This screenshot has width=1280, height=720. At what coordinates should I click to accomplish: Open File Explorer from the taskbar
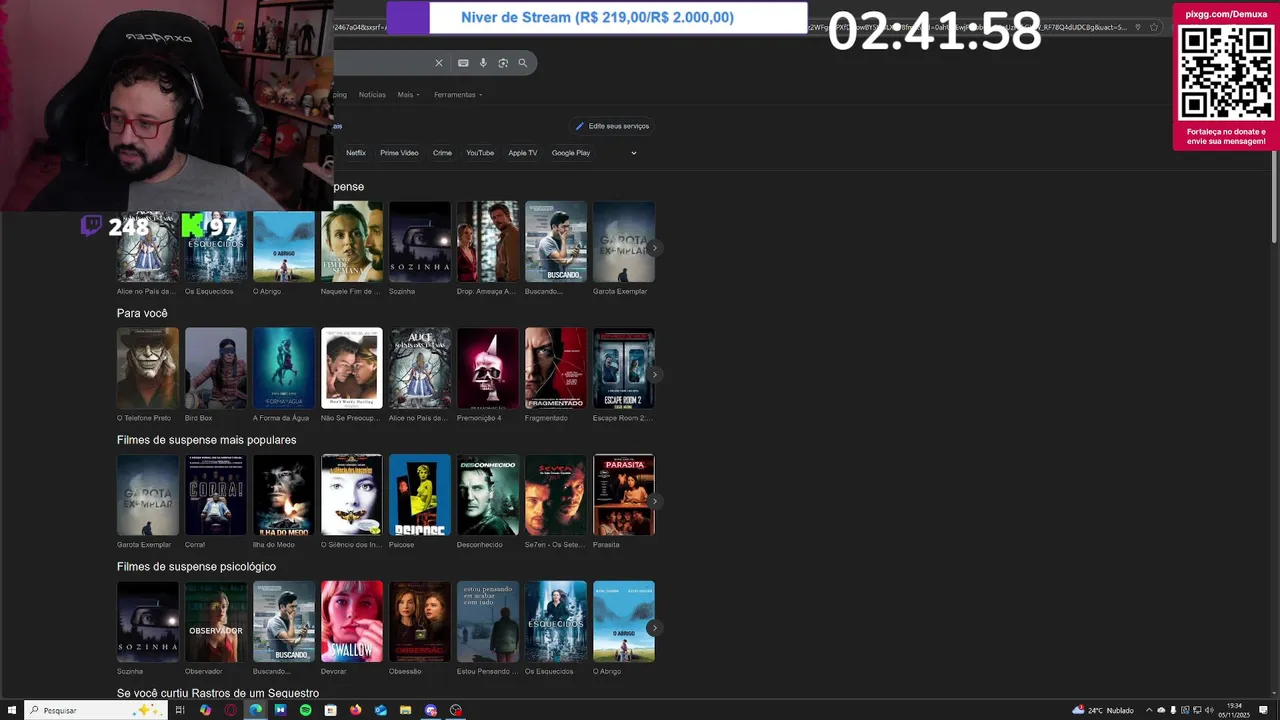[406, 710]
